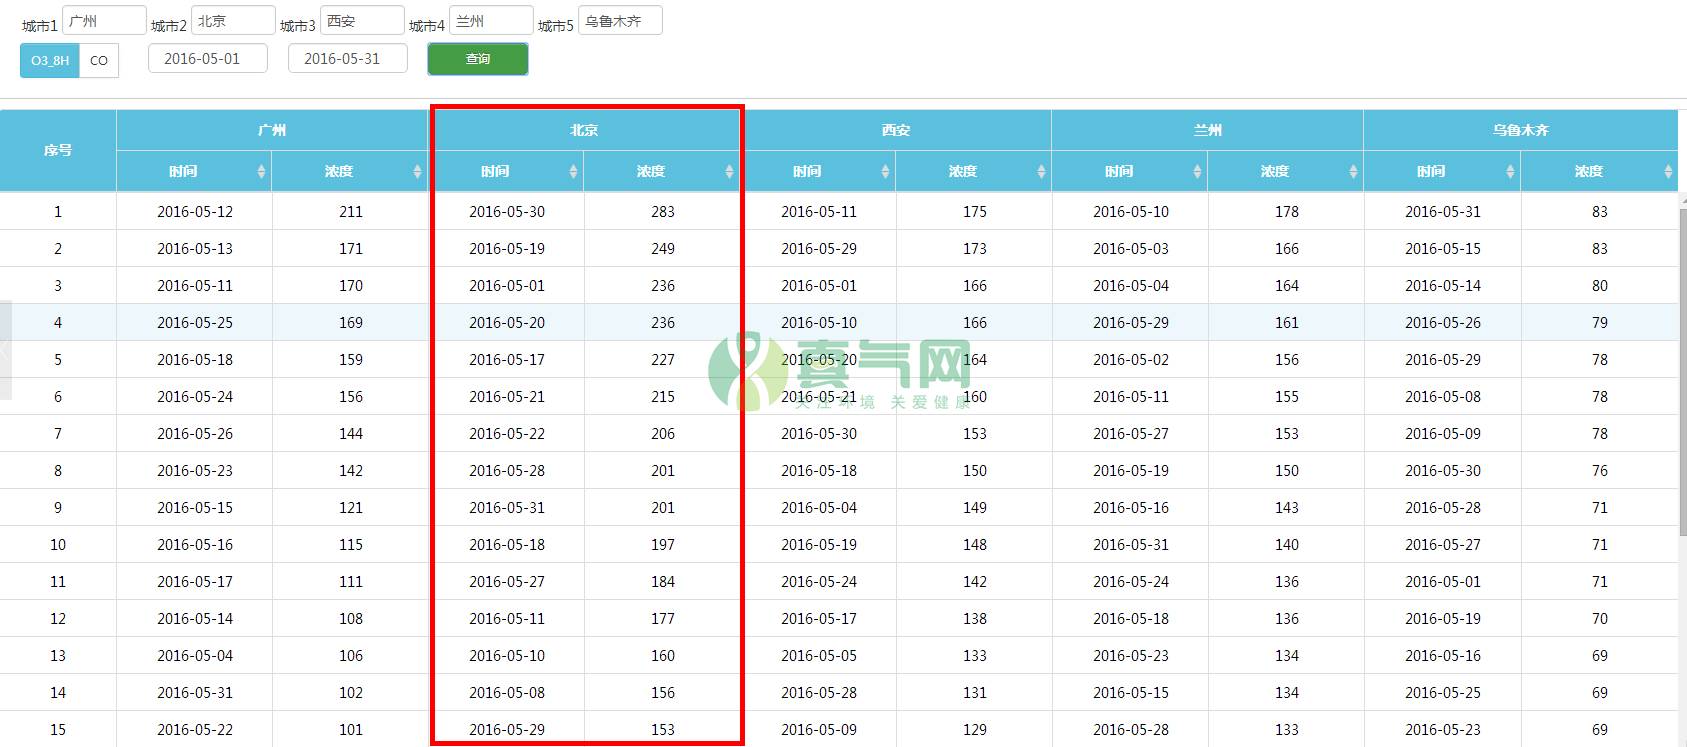Click sort arrows on 乌鲁木齐 时间 column
Viewport: 1687px width, 747px height.
click(1510, 172)
